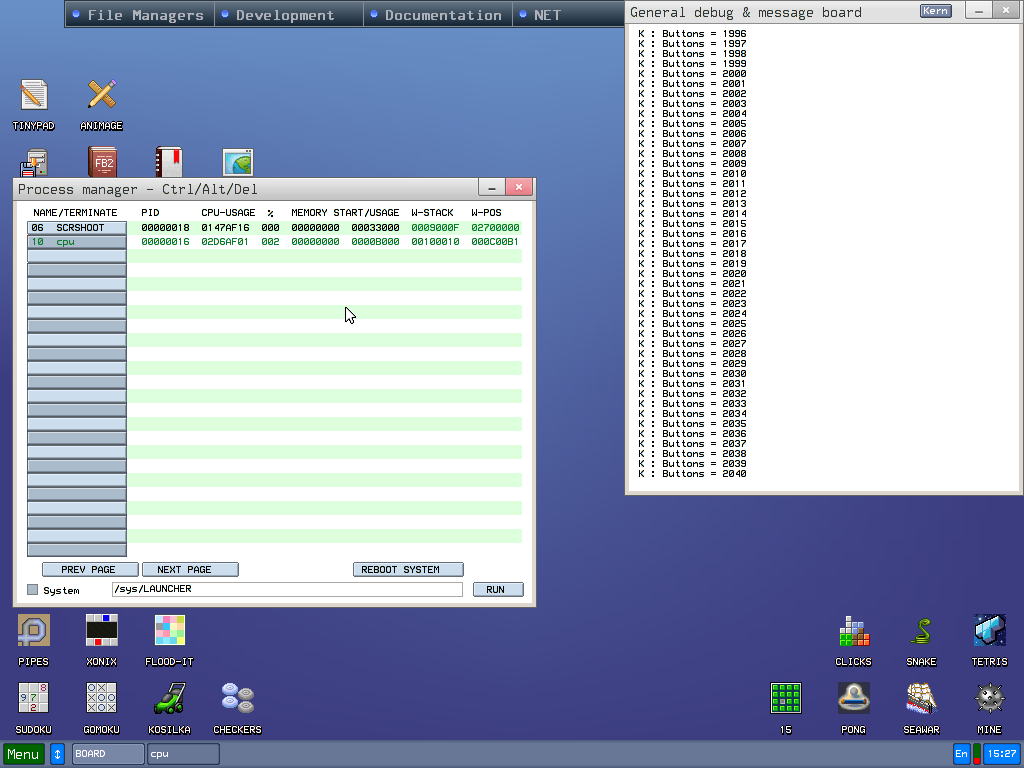Open the MINE game icon
Screen dimensions: 1024x768
coord(989,699)
